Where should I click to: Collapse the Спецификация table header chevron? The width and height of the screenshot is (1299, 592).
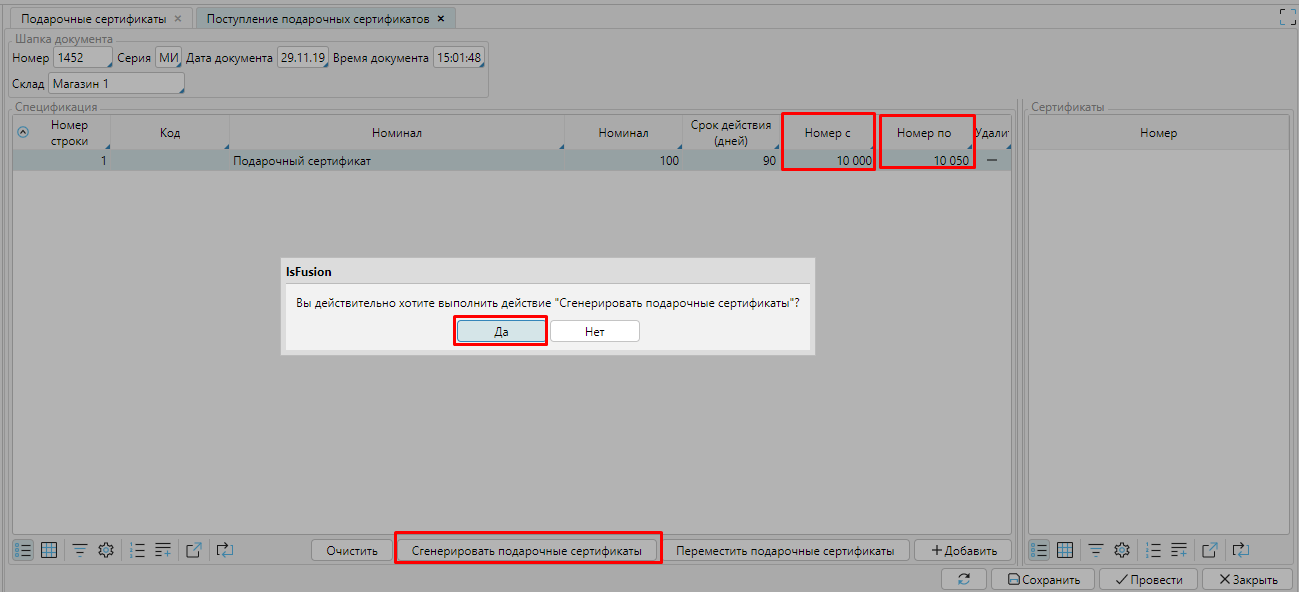(x=23, y=132)
